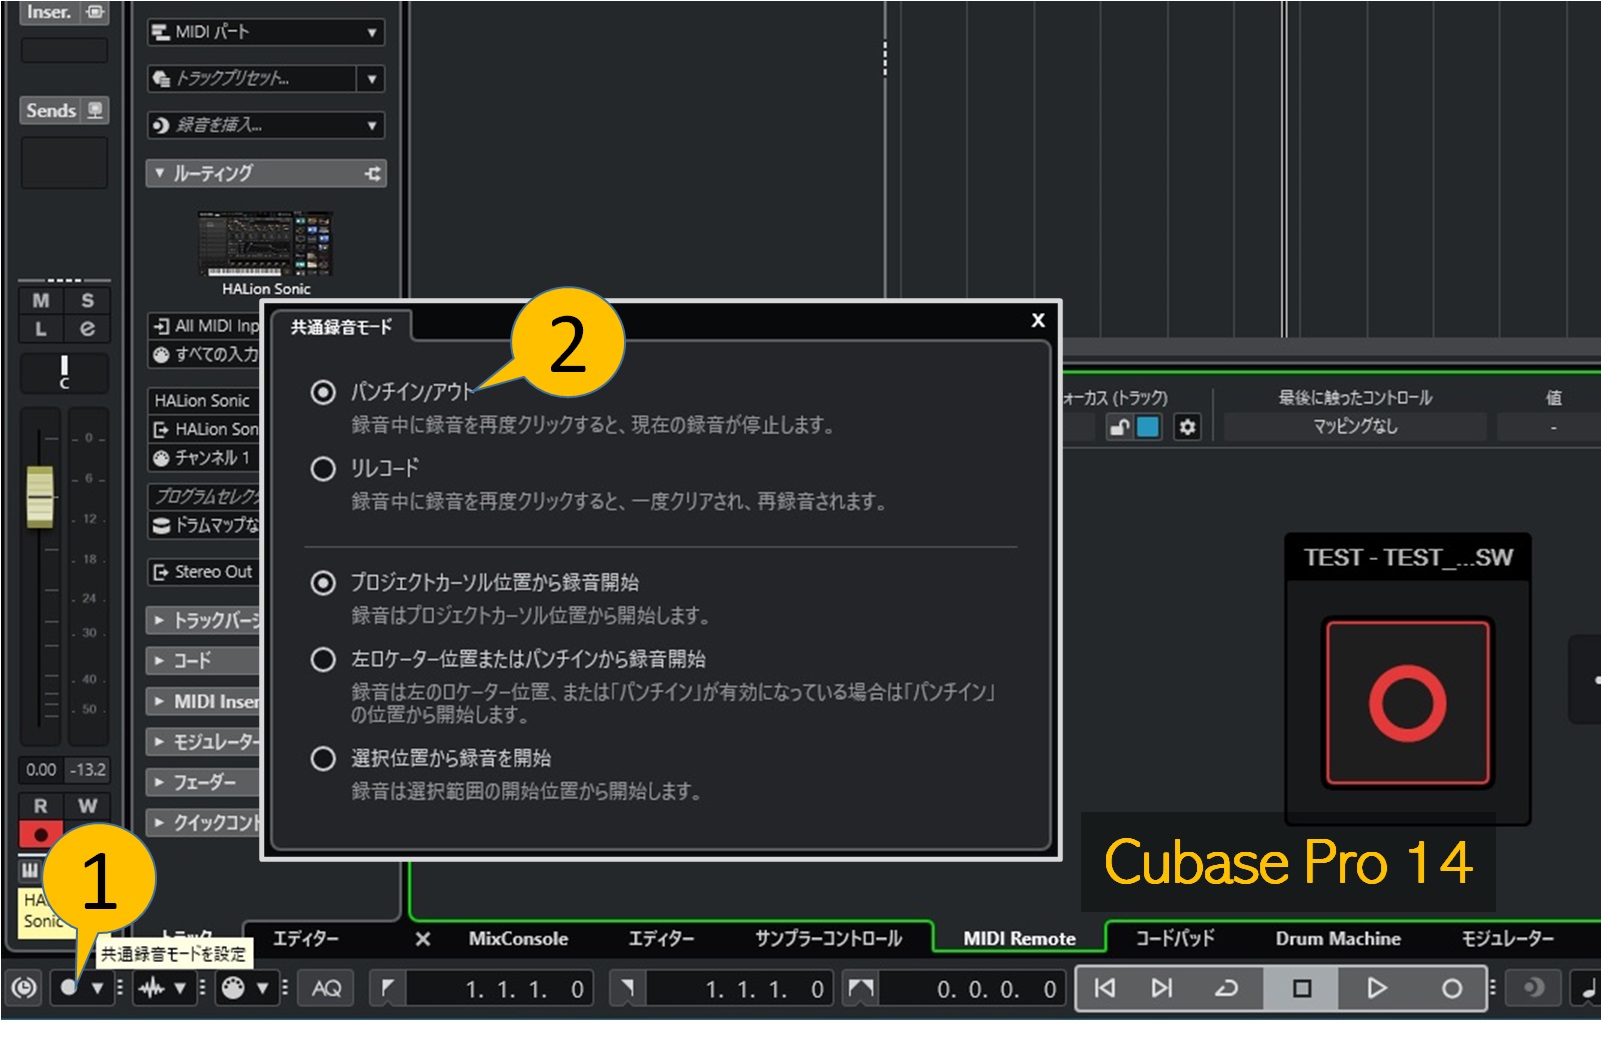Toggle the MIDI Remote focus lock icon

click(1119, 427)
